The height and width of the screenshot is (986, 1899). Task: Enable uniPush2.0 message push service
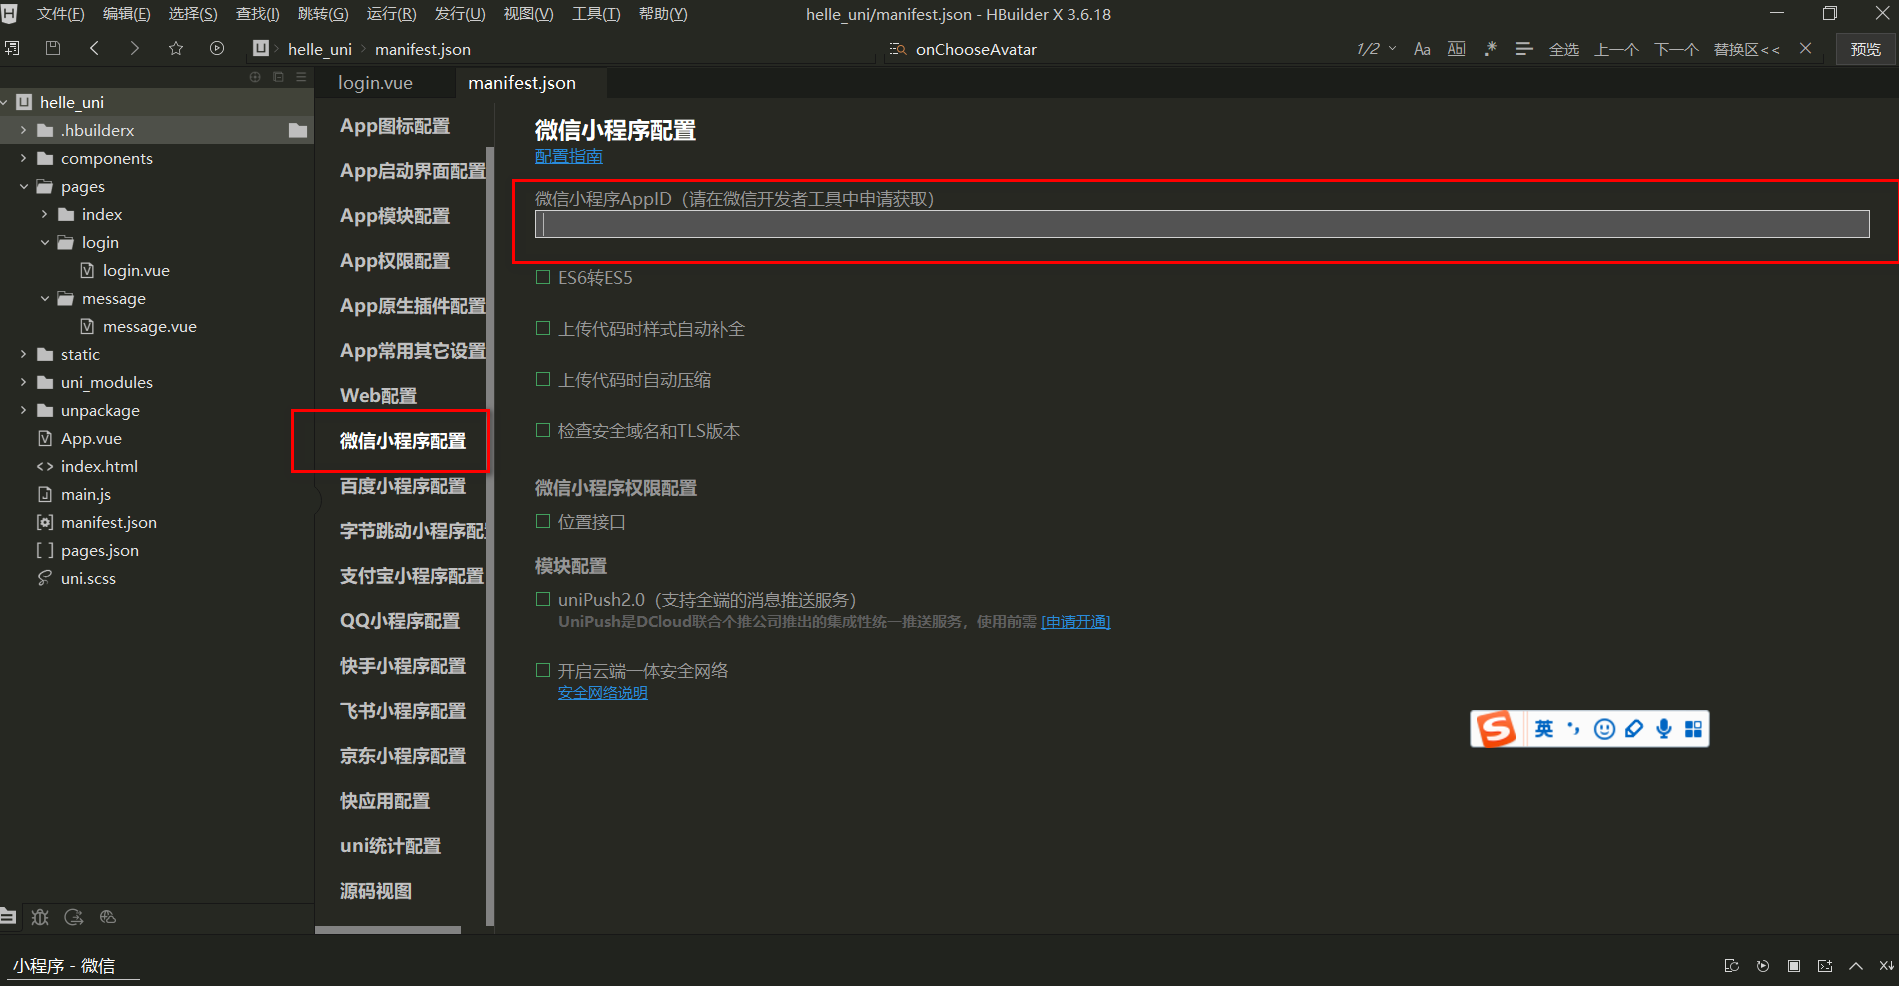543,599
